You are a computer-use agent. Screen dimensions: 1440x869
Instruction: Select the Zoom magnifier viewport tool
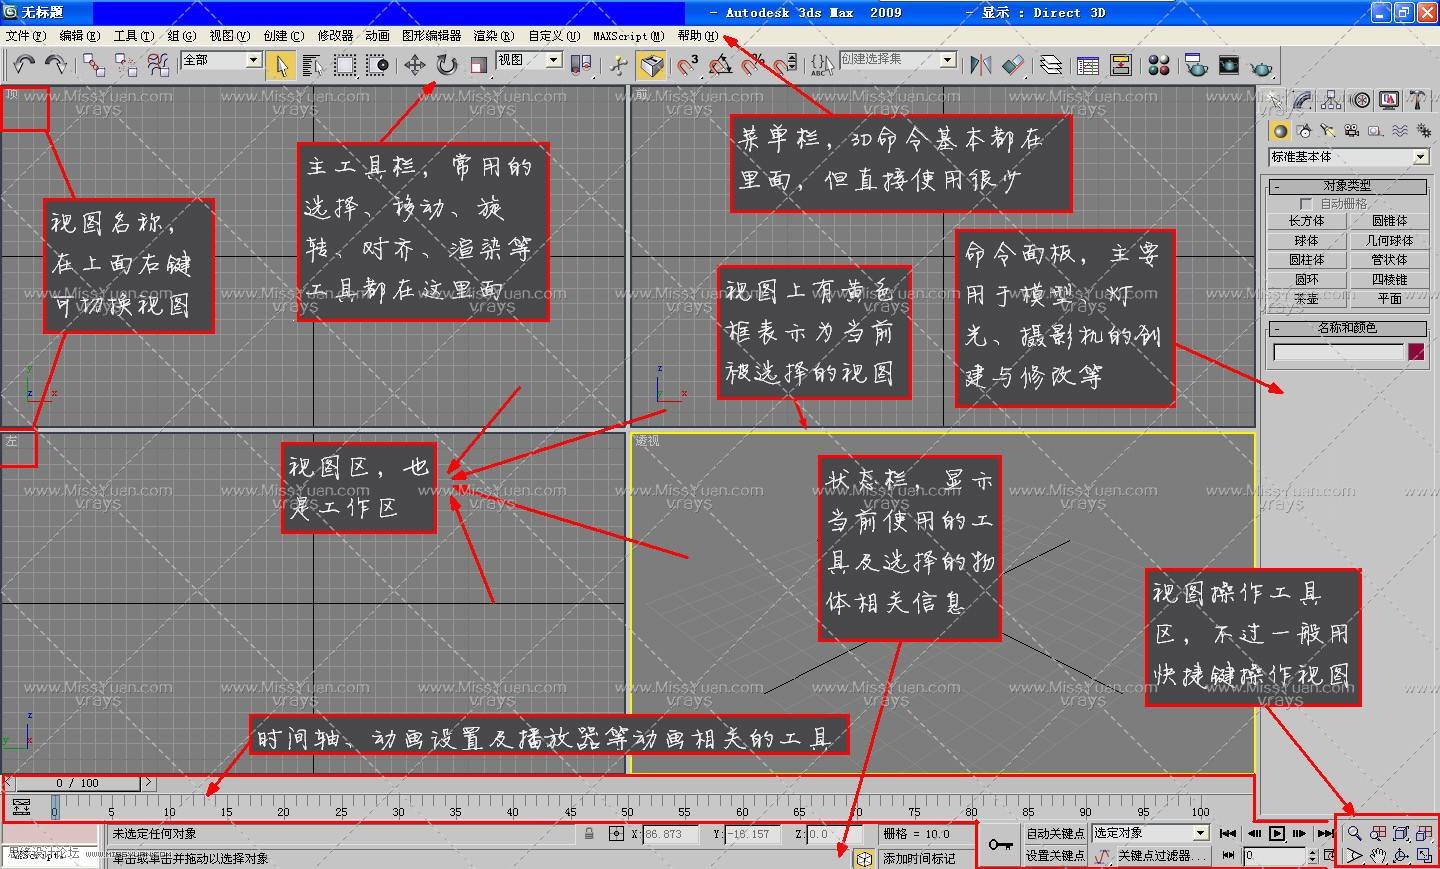pyautogui.click(x=1354, y=833)
